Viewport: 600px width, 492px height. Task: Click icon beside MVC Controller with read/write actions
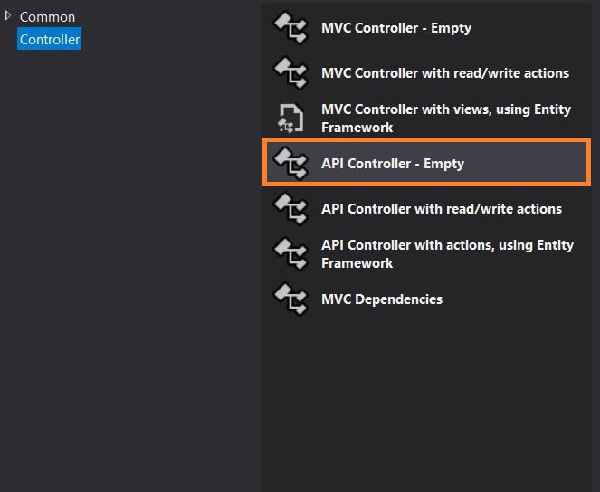(290, 73)
